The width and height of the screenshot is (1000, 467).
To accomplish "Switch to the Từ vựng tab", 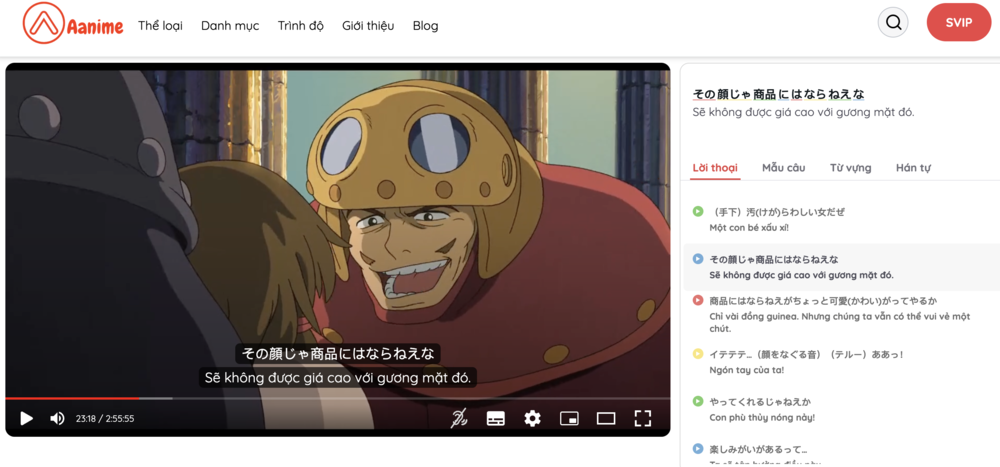I will point(850,168).
